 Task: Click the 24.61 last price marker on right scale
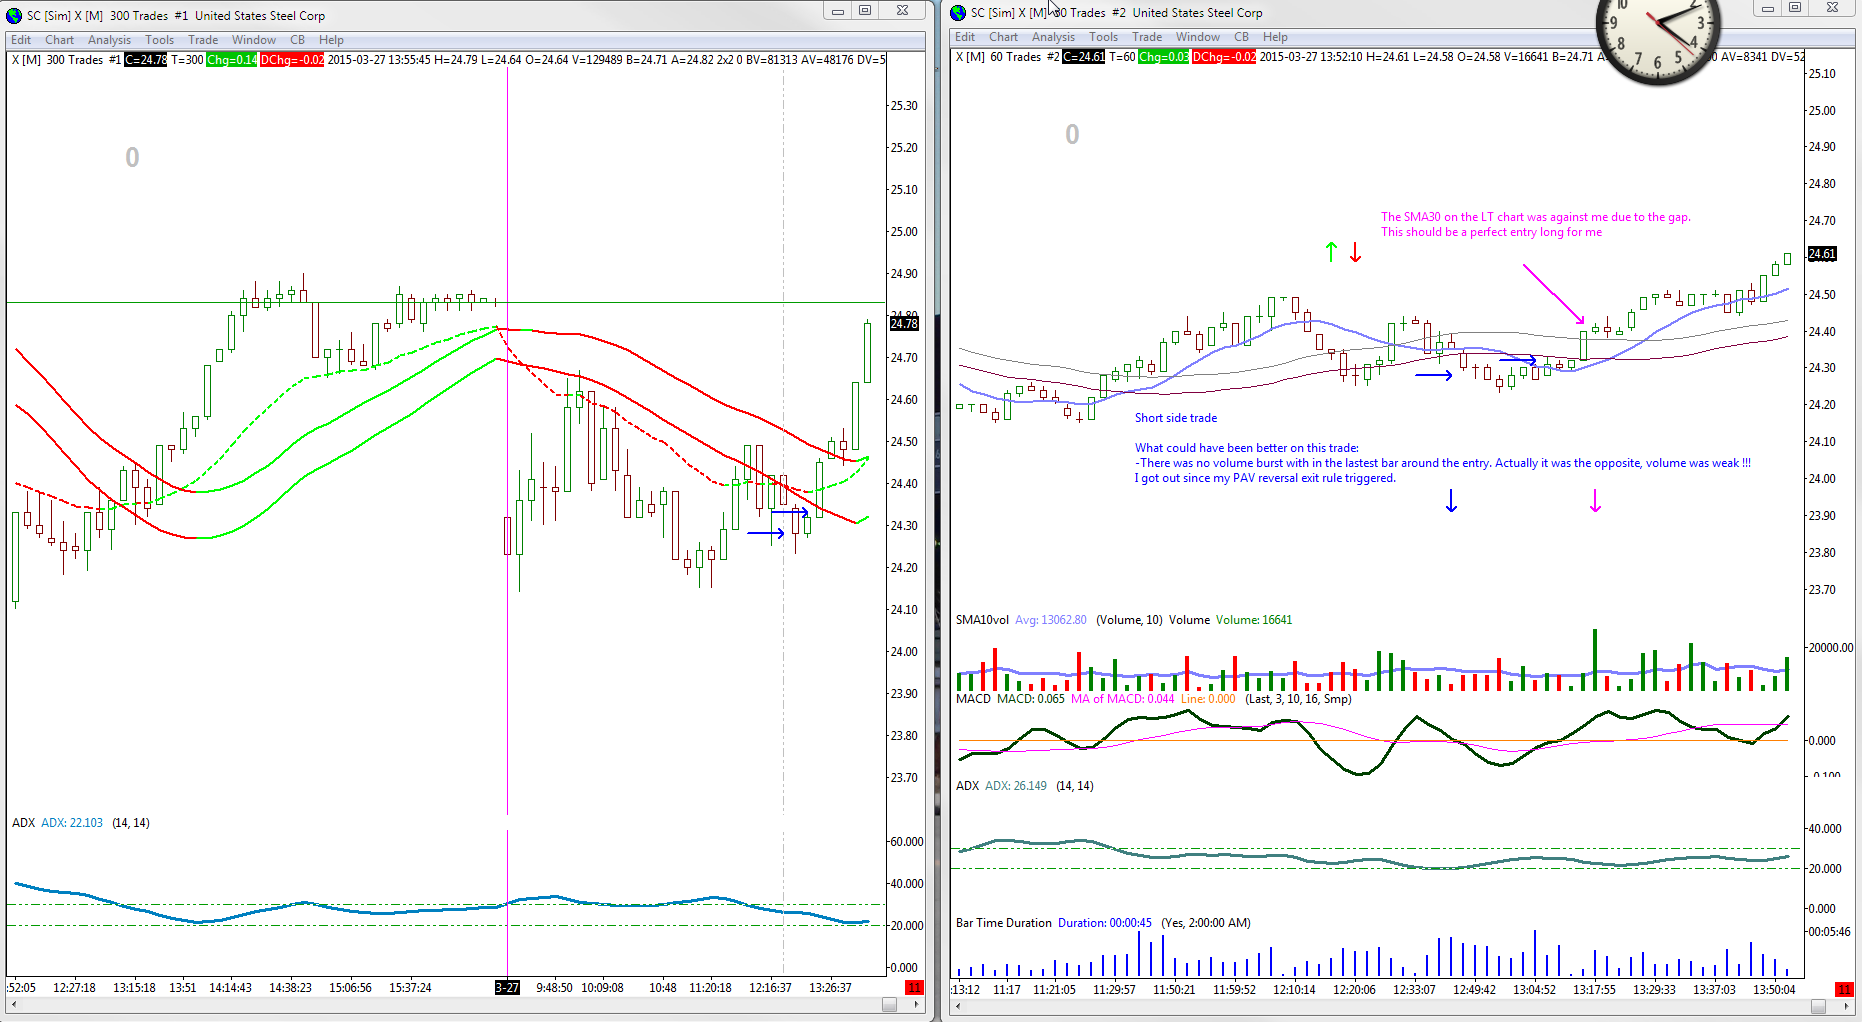(x=1822, y=254)
